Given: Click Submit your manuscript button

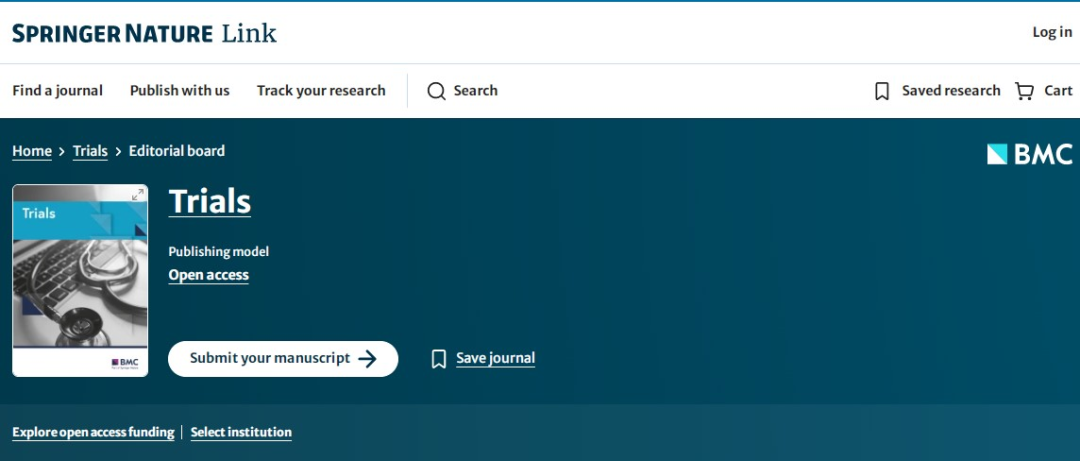Looking at the screenshot, I should click(x=283, y=359).
